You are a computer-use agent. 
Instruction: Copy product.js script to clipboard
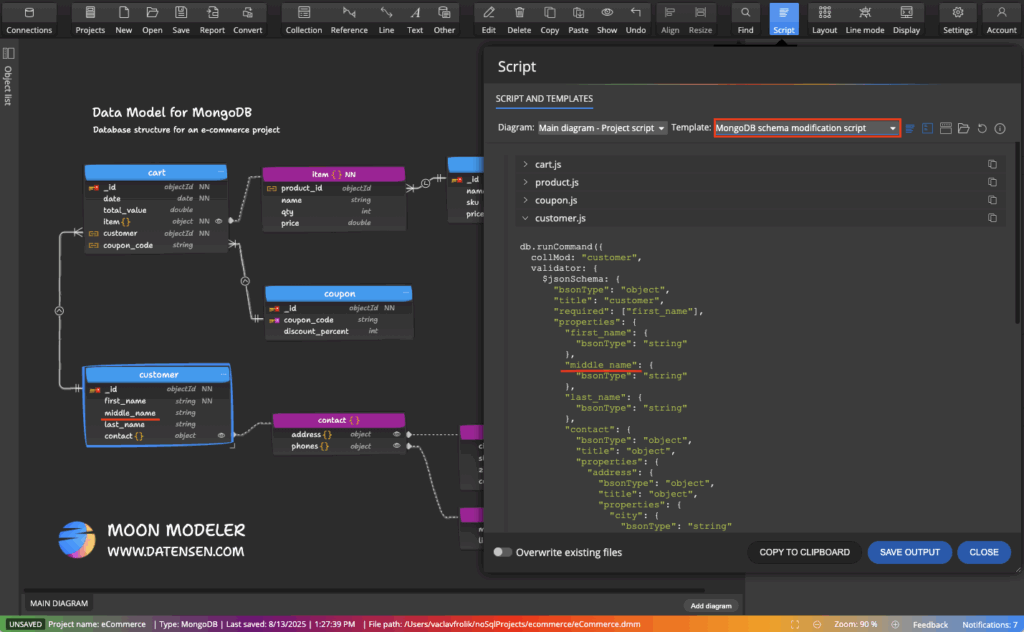(992, 182)
